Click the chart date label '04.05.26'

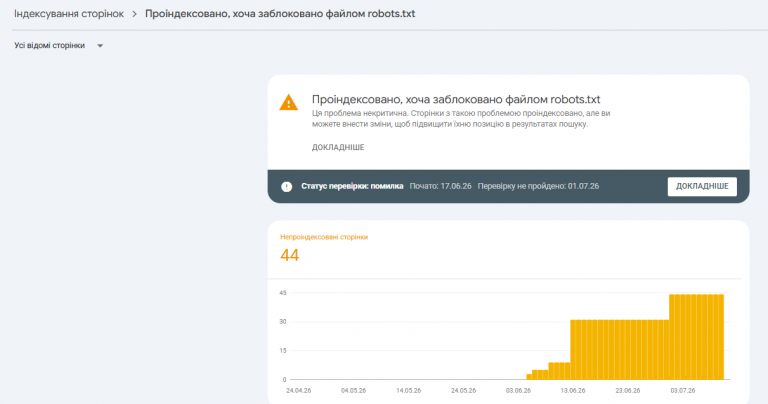(354, 391)
